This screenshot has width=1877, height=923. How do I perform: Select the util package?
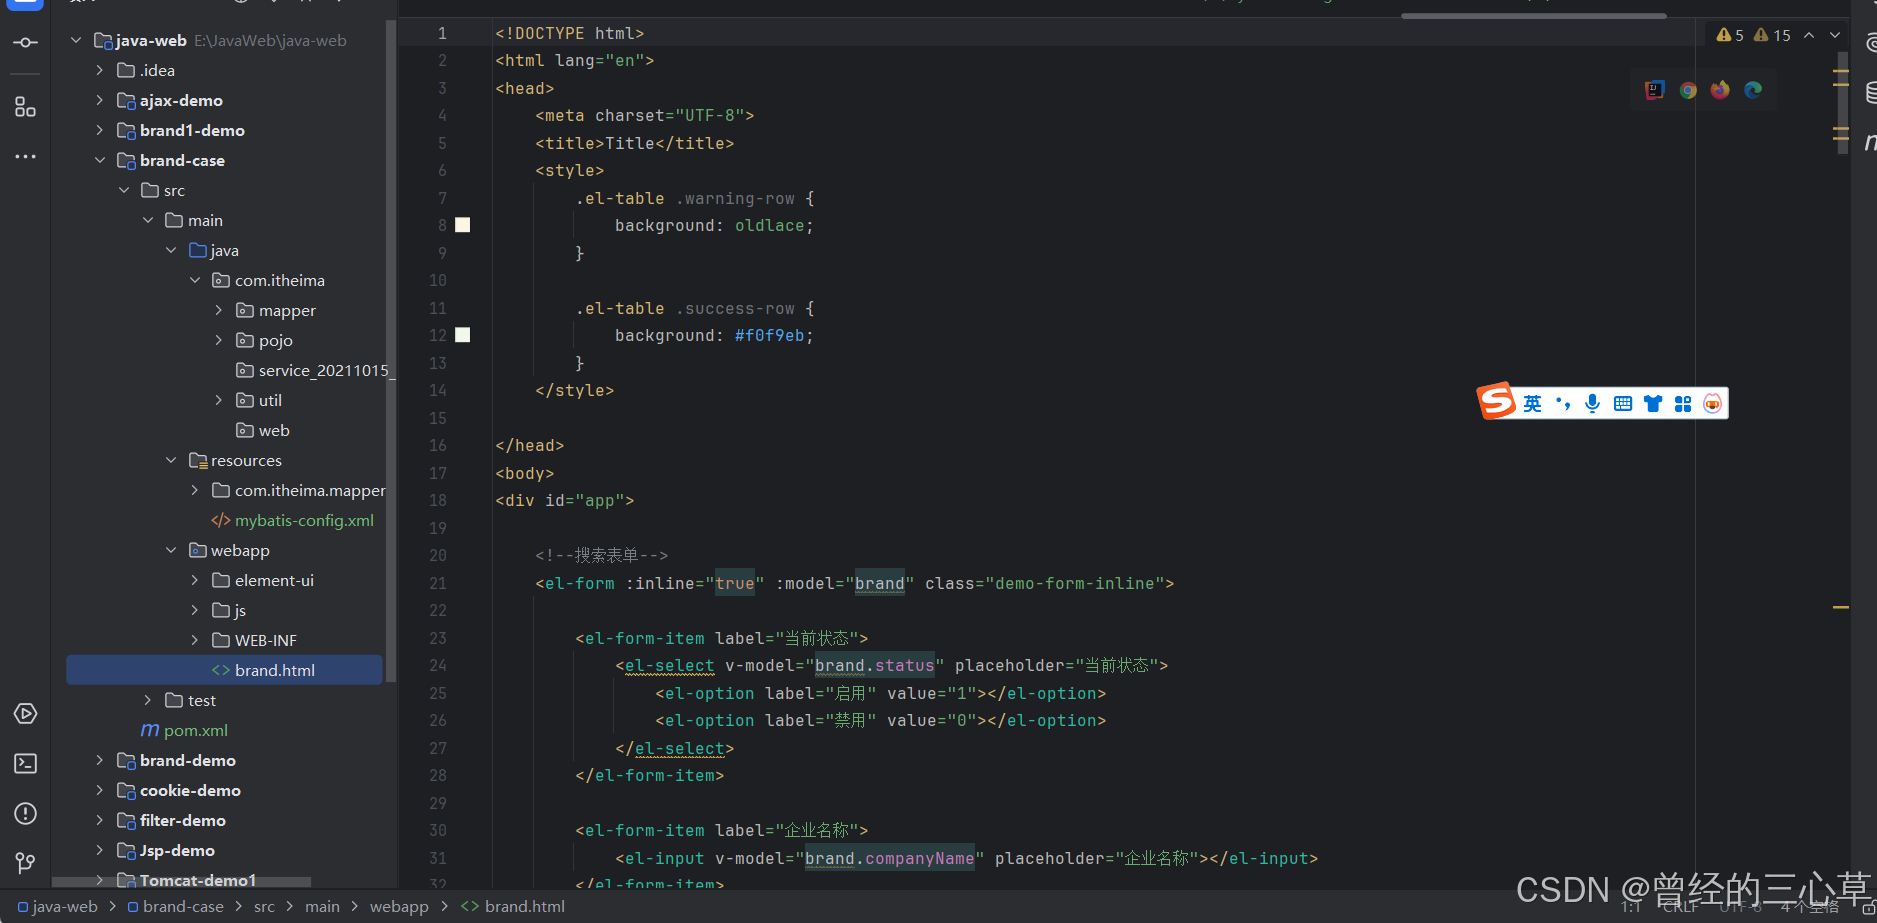point(259,400)
